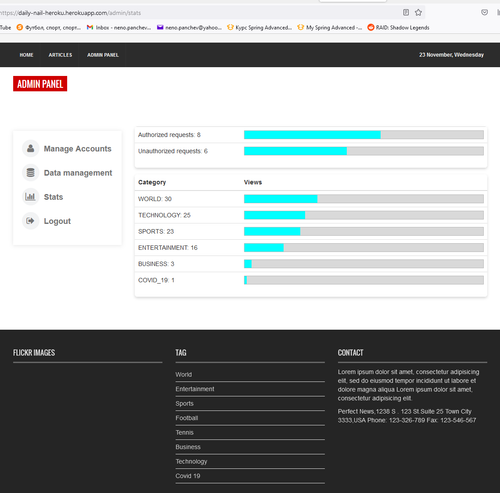The height and width of the screenshot is (493, 500).
Task: Select the Business tag in footer
Action: pyautogui.click(x=188, y=447)
